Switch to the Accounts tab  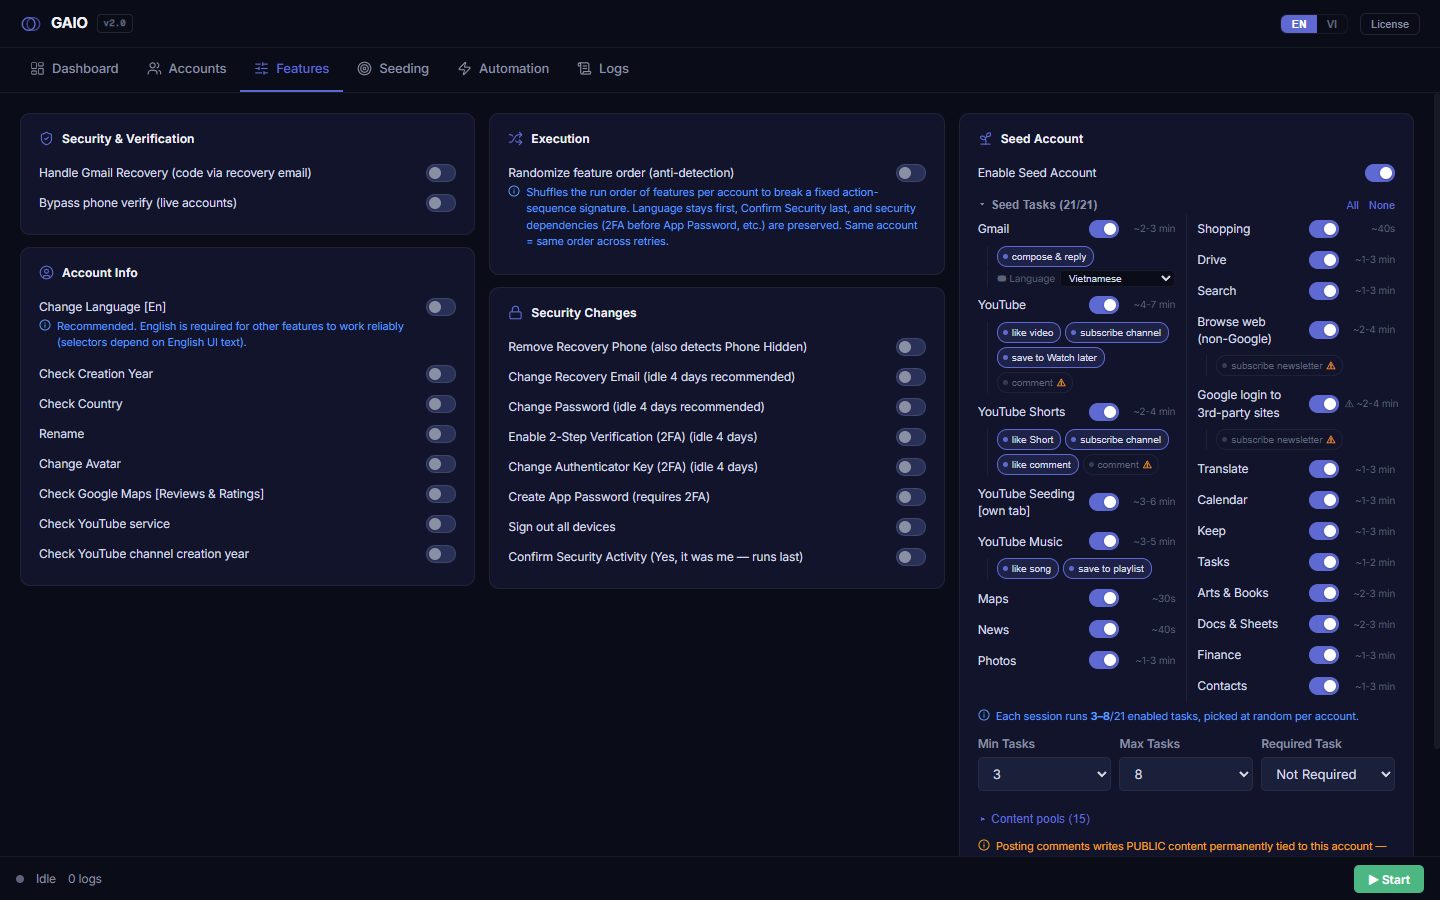[187, 69]
